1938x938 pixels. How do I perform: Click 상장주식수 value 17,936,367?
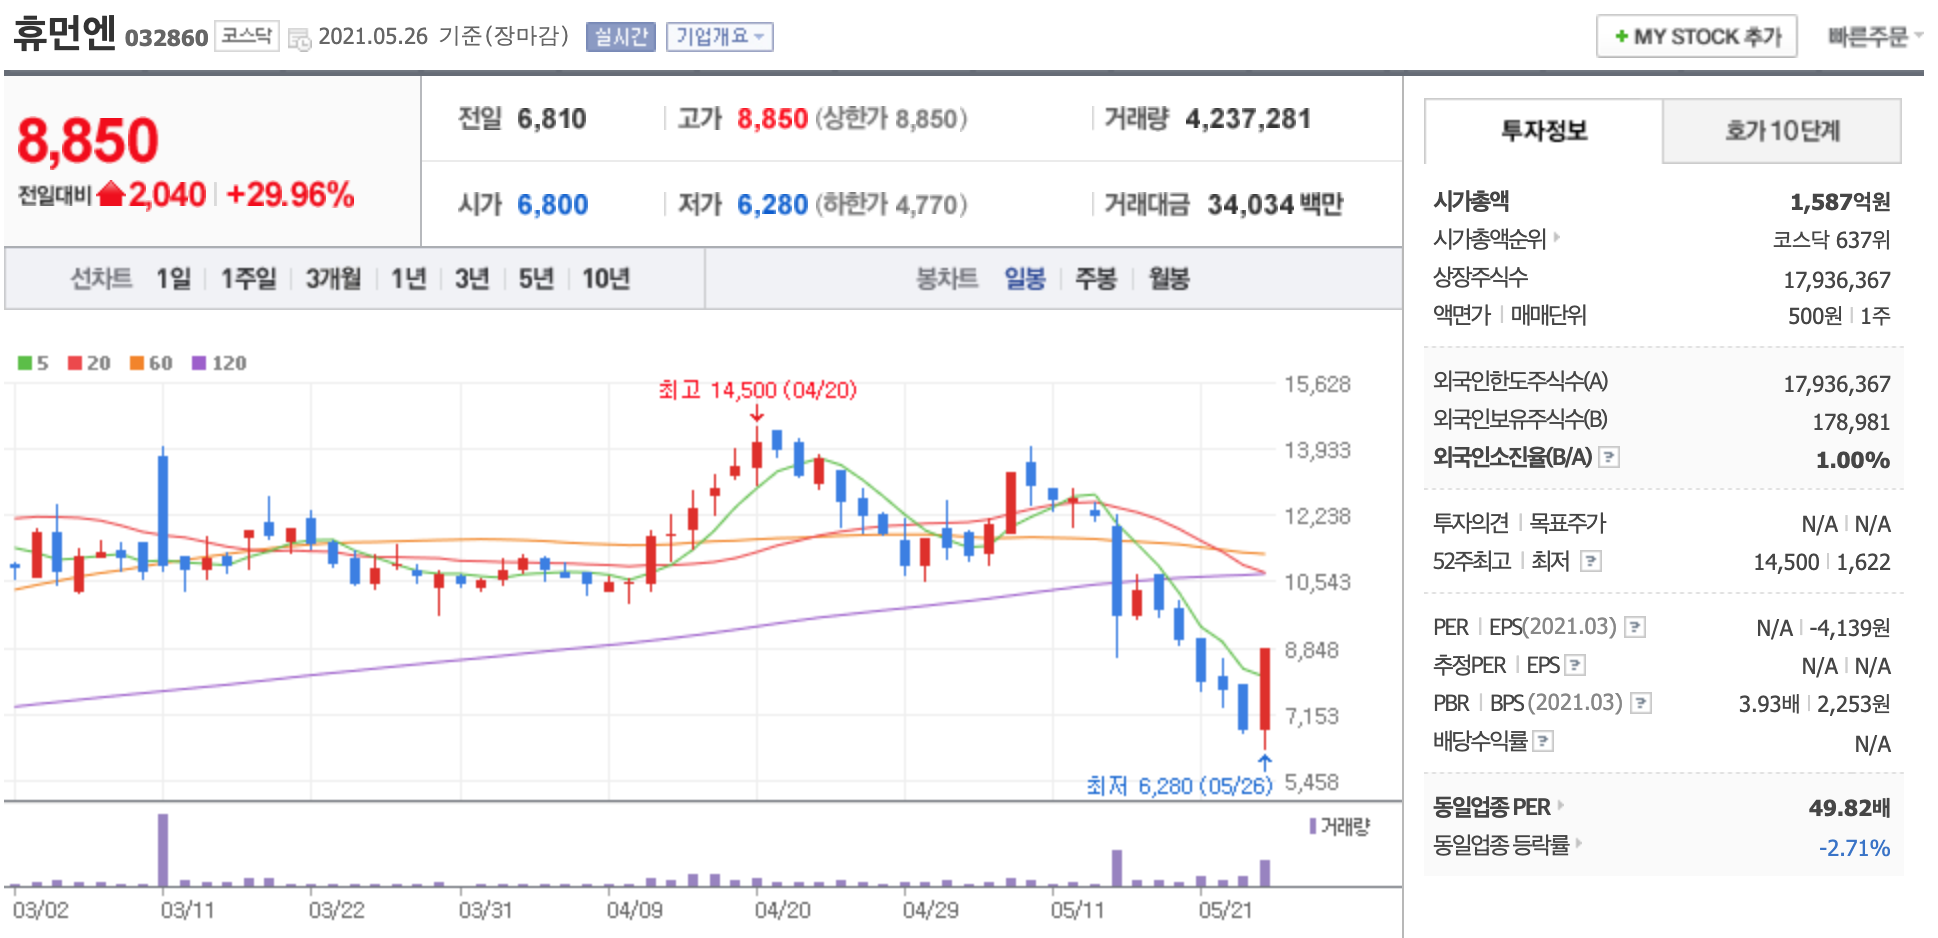click(1837, 280)
